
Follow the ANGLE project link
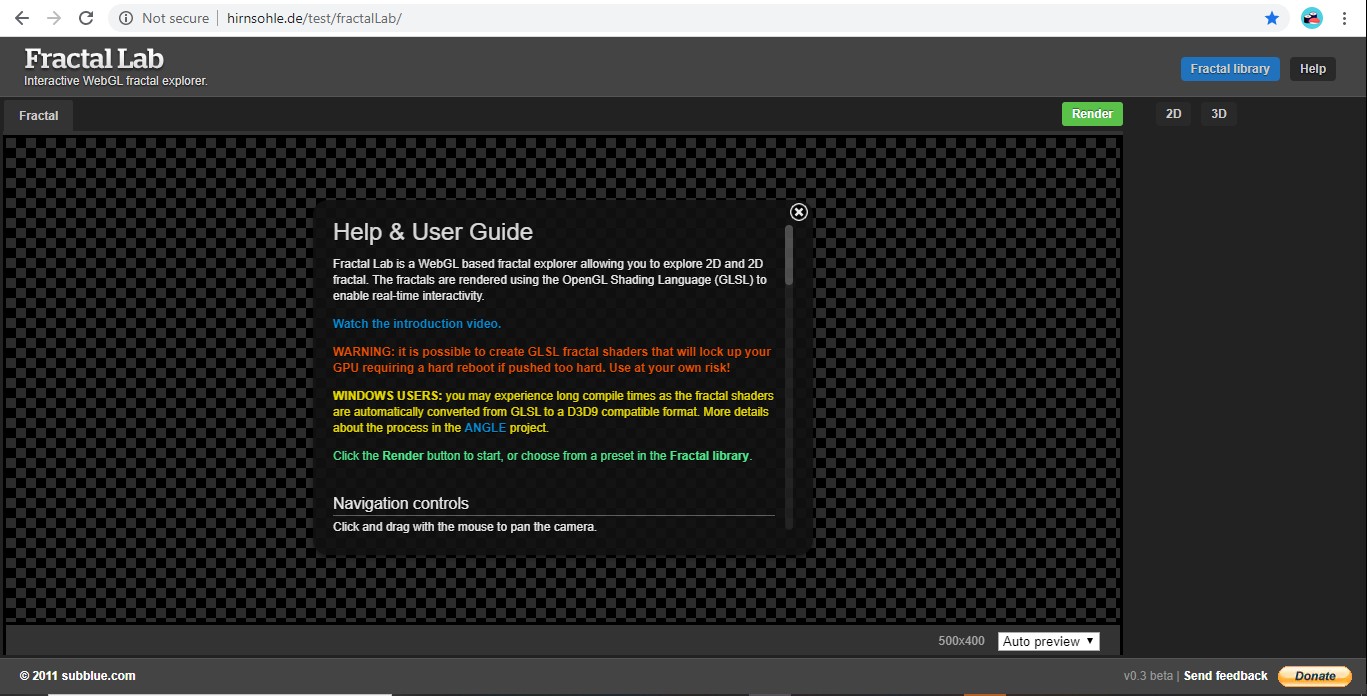[485, 428]
